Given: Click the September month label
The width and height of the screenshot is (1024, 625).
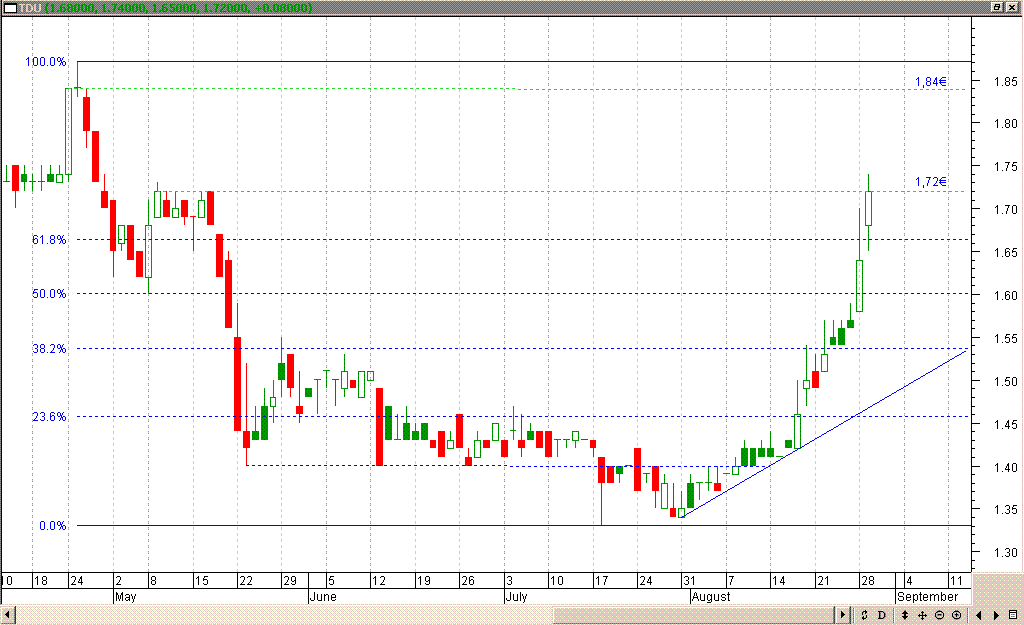Looking at the screenshot, I should [927, 597].
